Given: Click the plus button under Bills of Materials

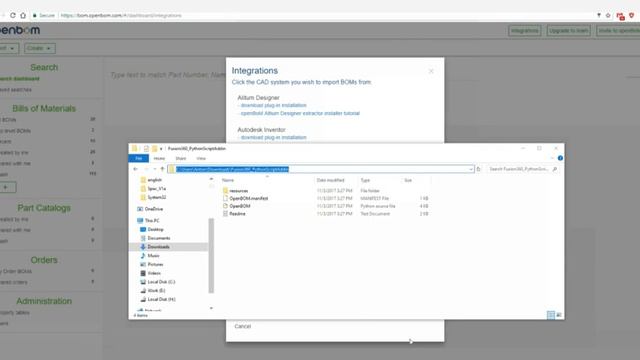Looking at the screenshot, I should (7, 187).
